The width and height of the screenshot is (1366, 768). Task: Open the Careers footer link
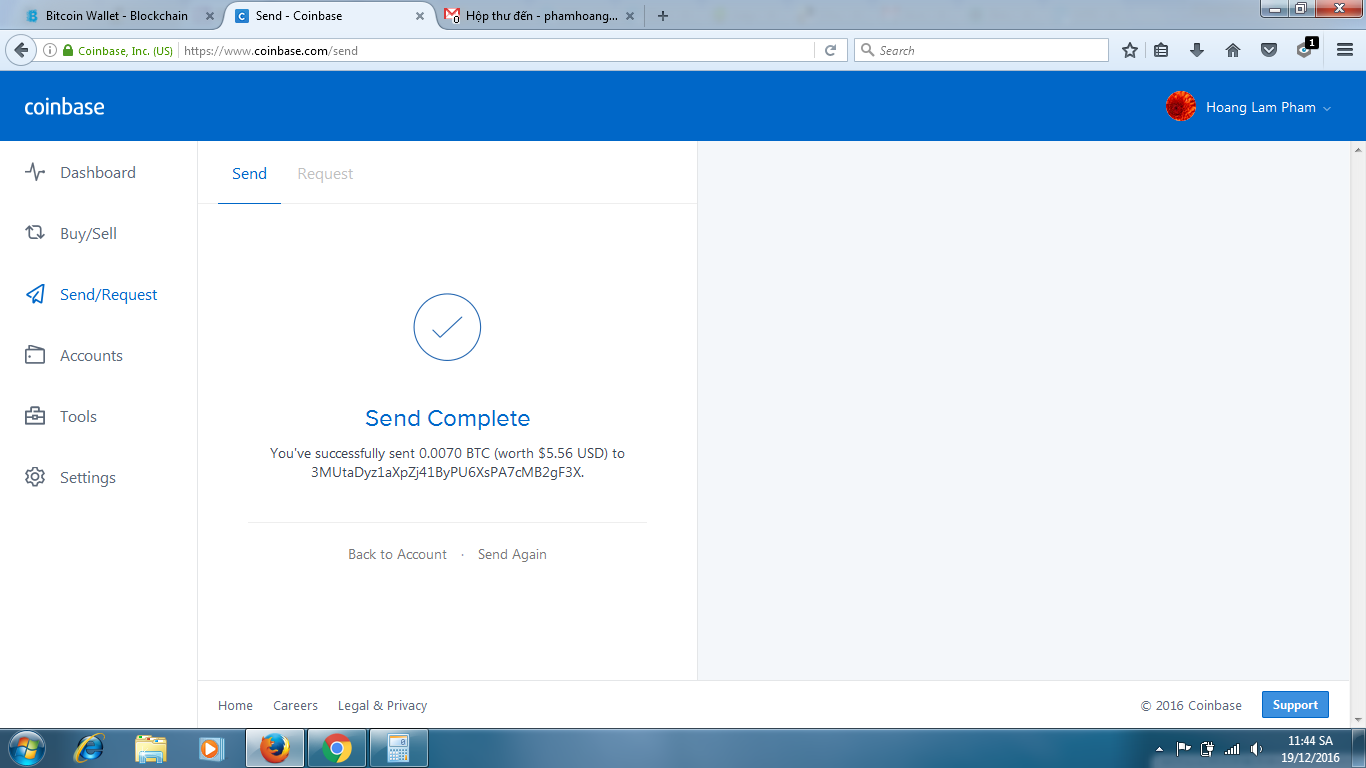click(x=295, y=705)
